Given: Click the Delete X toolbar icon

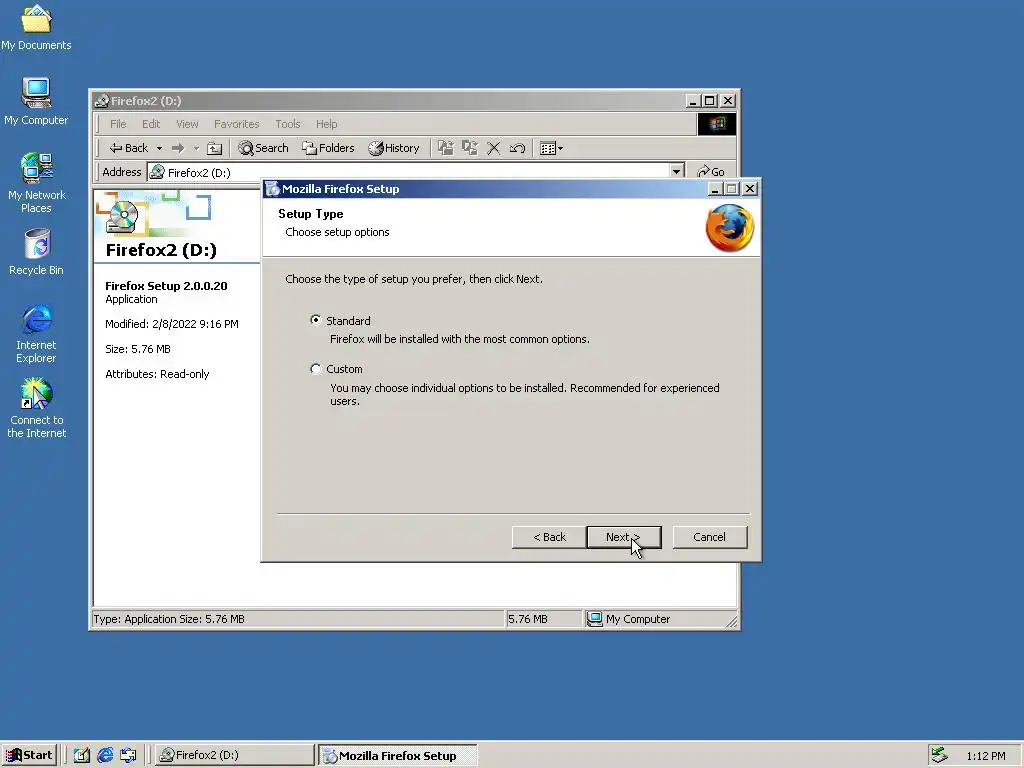Looking at the screenshot, I should pyautogui.click(x=494, y=148).
